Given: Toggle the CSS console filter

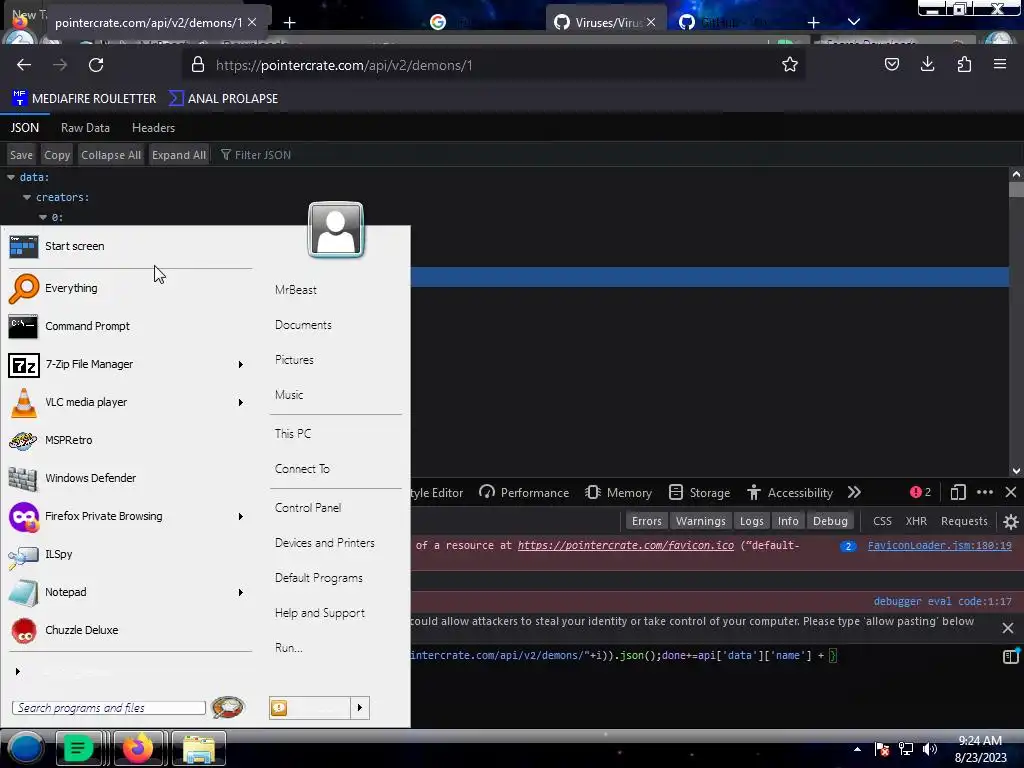Looking at the screenshot, I should 882,521.
